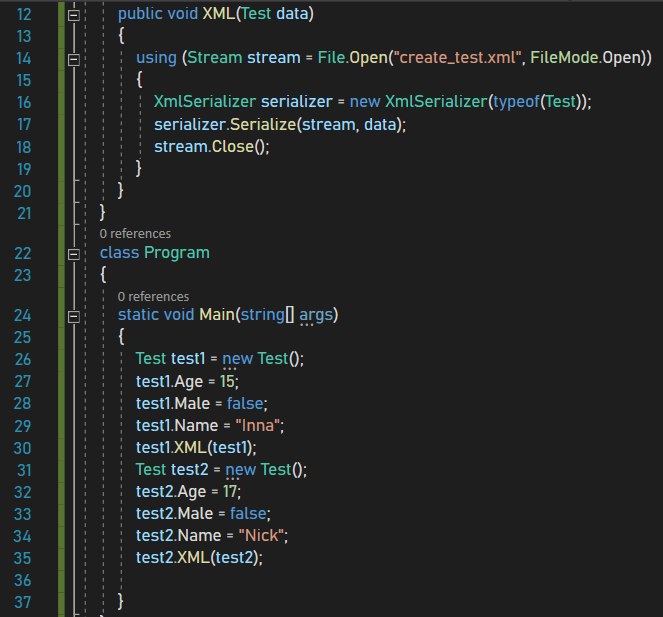Click the Test test2 = new Test() declaration
This screenshot has width=663, height=617.
221,469
